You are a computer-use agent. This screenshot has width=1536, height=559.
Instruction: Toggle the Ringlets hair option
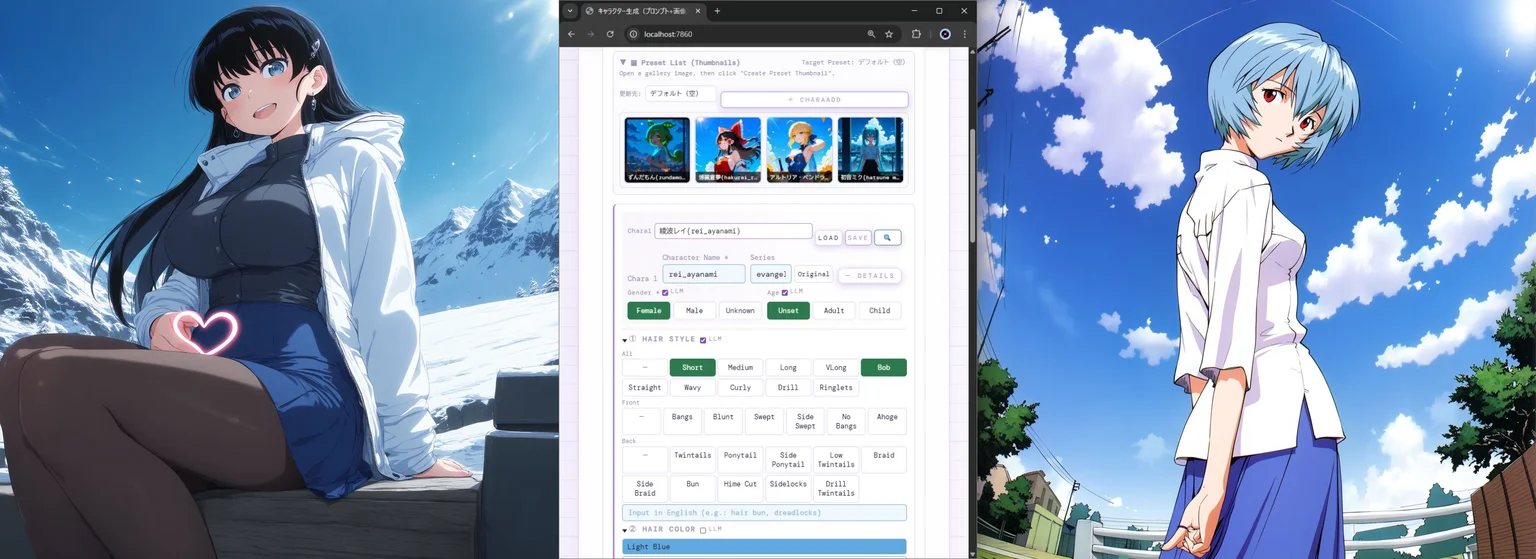836,388
